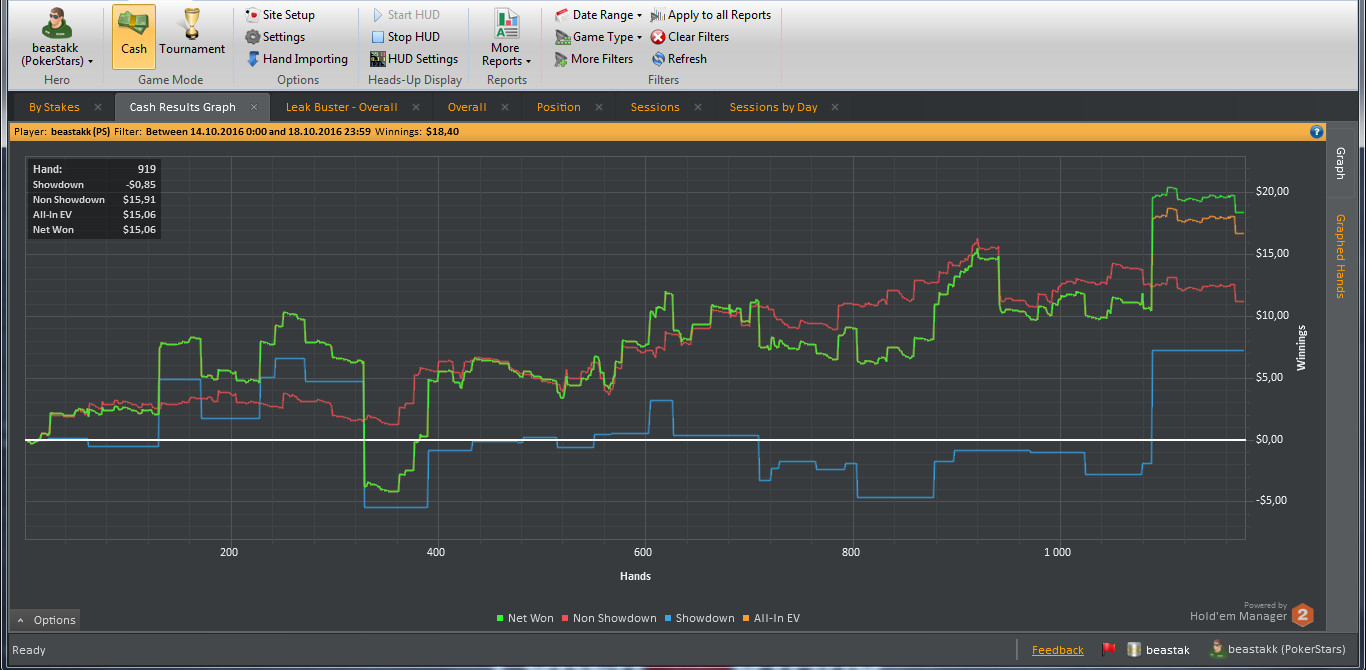Switch to the By Stakes tab
The width and height of the screenshot is (1366, 670).
tap(54, 107)
